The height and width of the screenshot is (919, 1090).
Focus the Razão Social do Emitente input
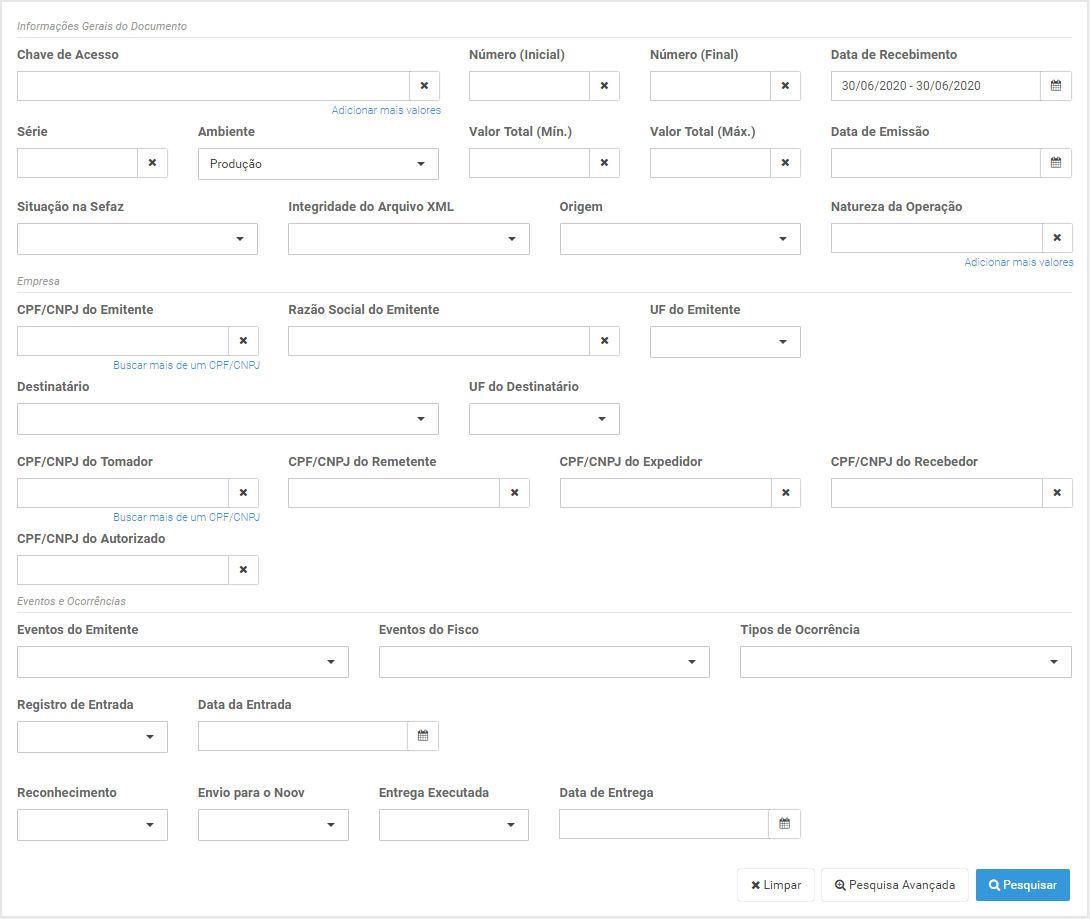click(x=439, y=341)
